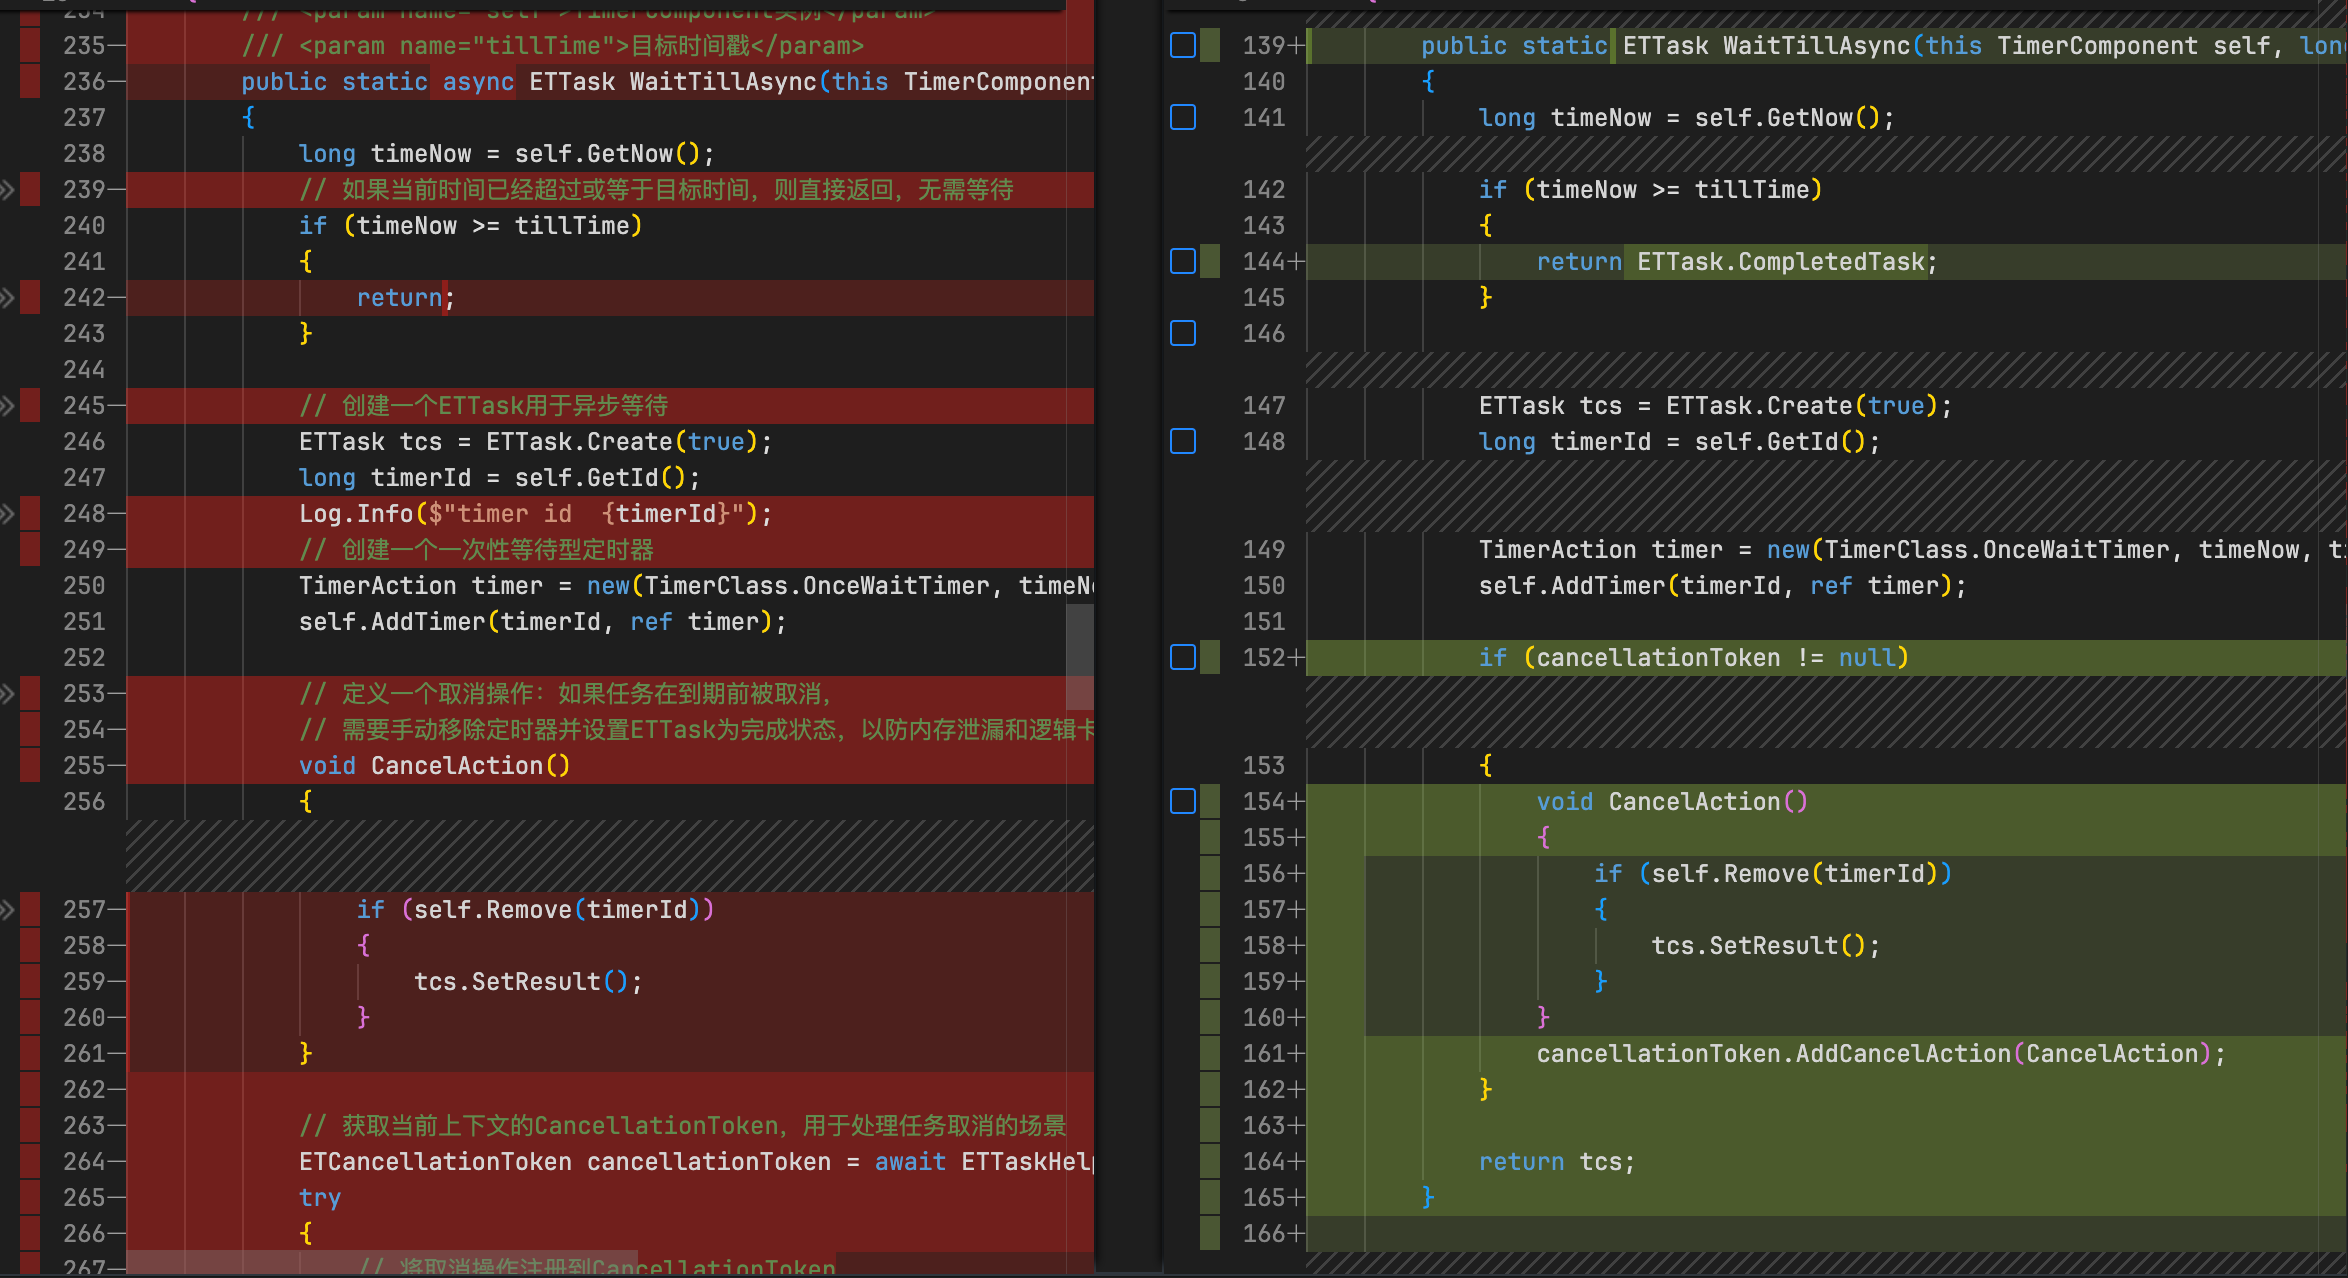This screenshot has width=2348, height=1278.
Task: Click the param tillTime doc comment line 235
Action: point(553,46)
